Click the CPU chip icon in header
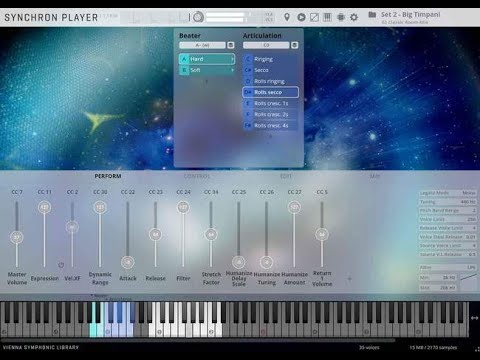This screenshot has width=480, height=360. click(x=341, y=17)
